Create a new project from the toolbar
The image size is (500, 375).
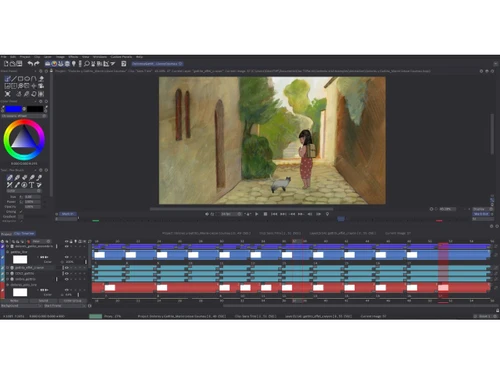[6, 64]
